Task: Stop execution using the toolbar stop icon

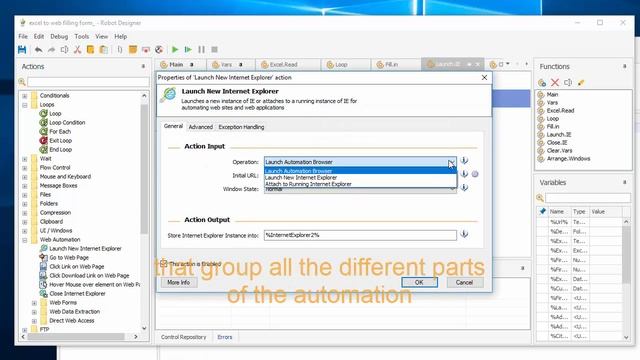Action: pyautogui.click(x=215, y=50)
